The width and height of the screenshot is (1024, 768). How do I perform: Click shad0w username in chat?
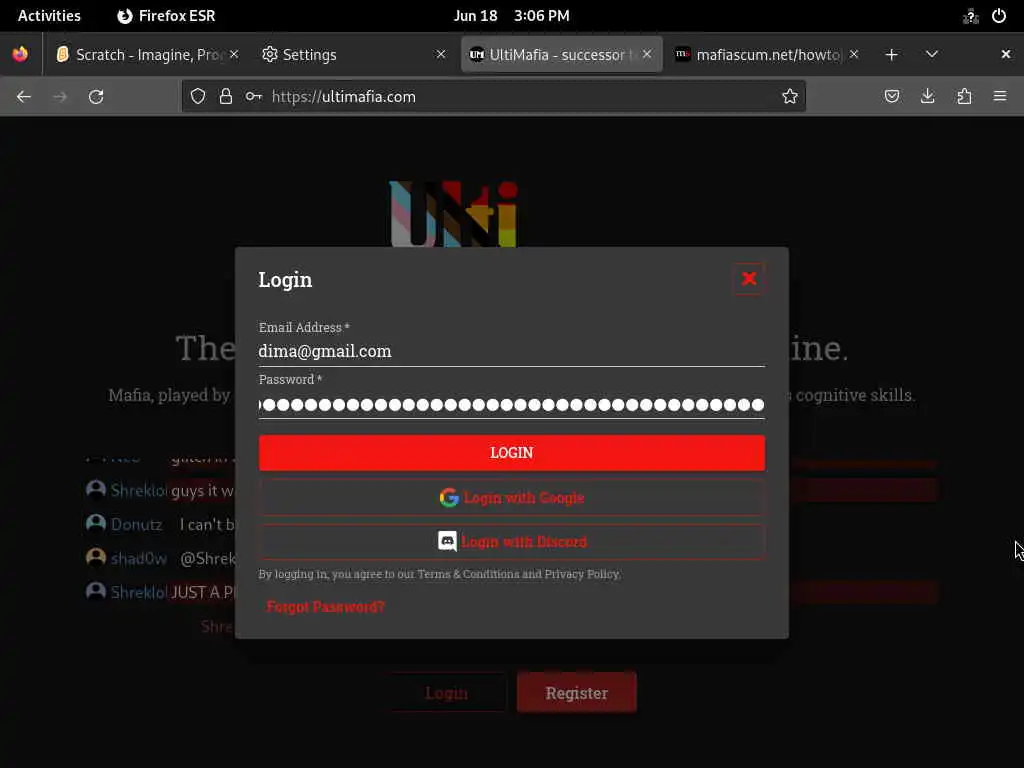pos(138,558)
